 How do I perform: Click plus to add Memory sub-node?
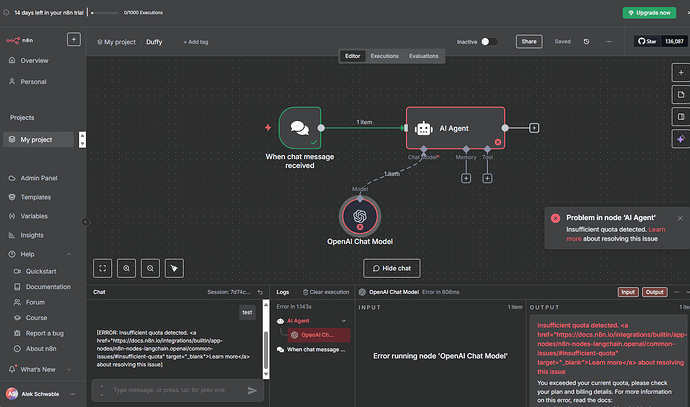[465, 178]
